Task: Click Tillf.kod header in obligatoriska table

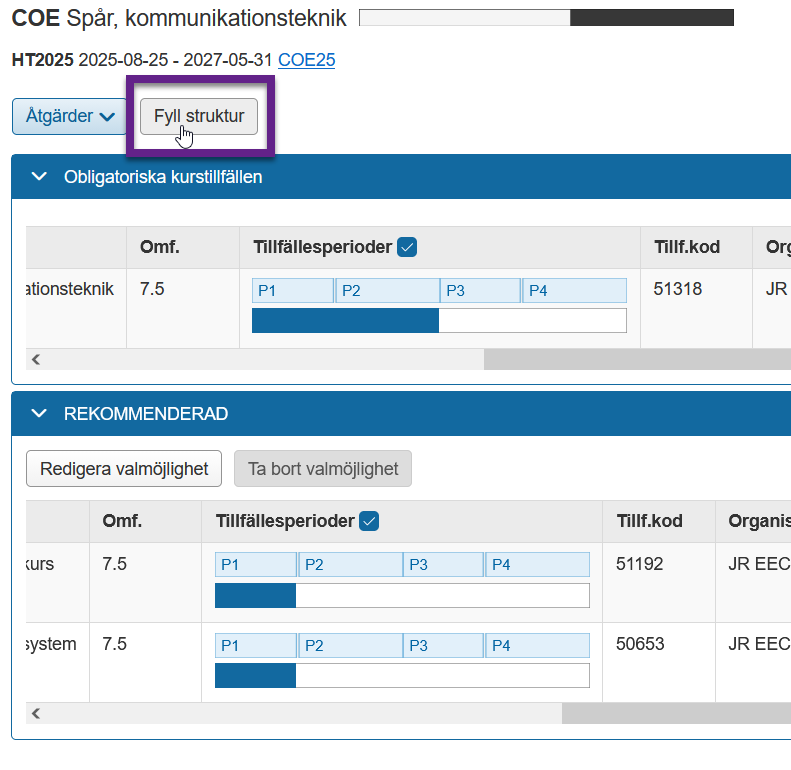Action: point(687,247)
